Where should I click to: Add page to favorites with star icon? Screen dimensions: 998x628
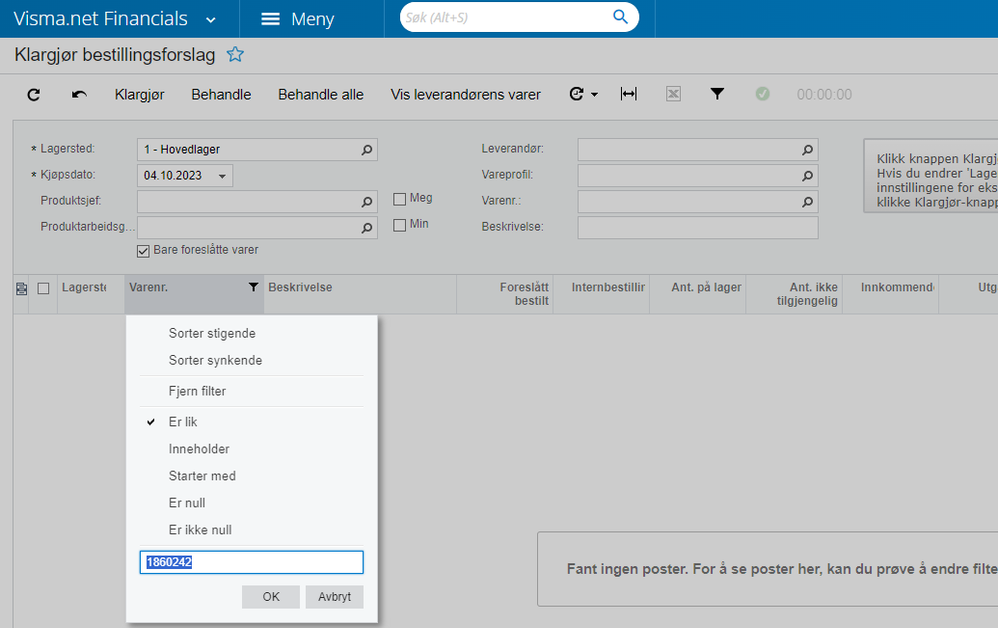pos(235,55)
